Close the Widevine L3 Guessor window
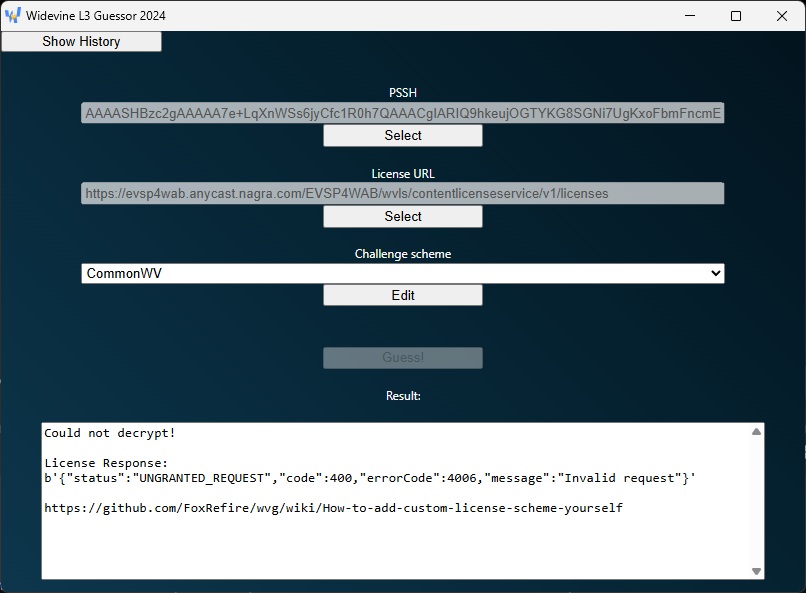Image resolution: width=806 pixels, height=593 pixels. click(782, 16)
